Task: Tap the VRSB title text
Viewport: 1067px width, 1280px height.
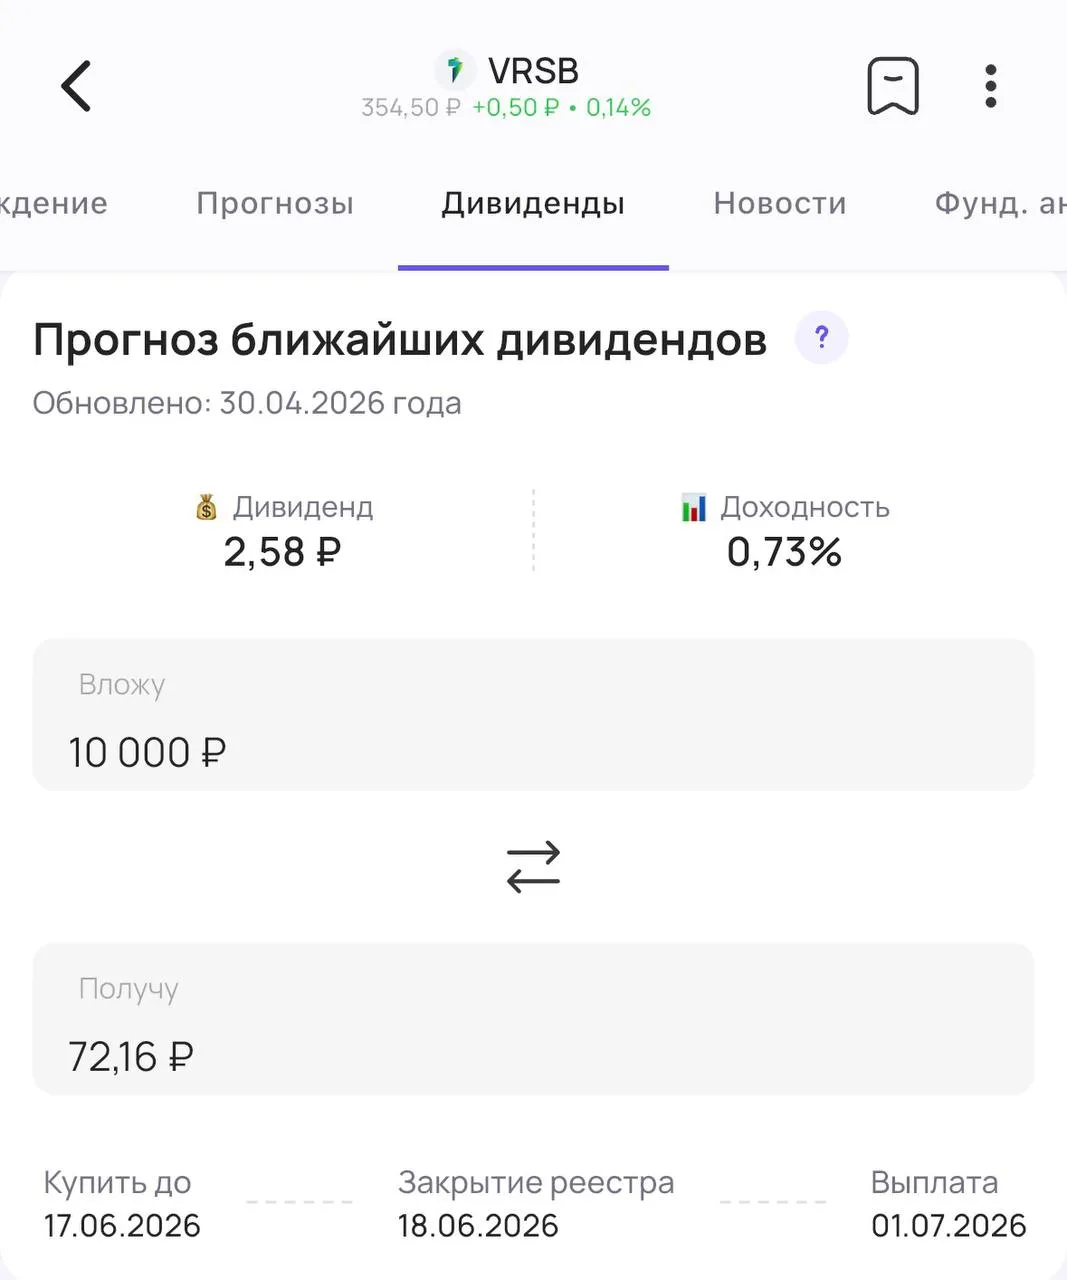Action: [533, 71]
